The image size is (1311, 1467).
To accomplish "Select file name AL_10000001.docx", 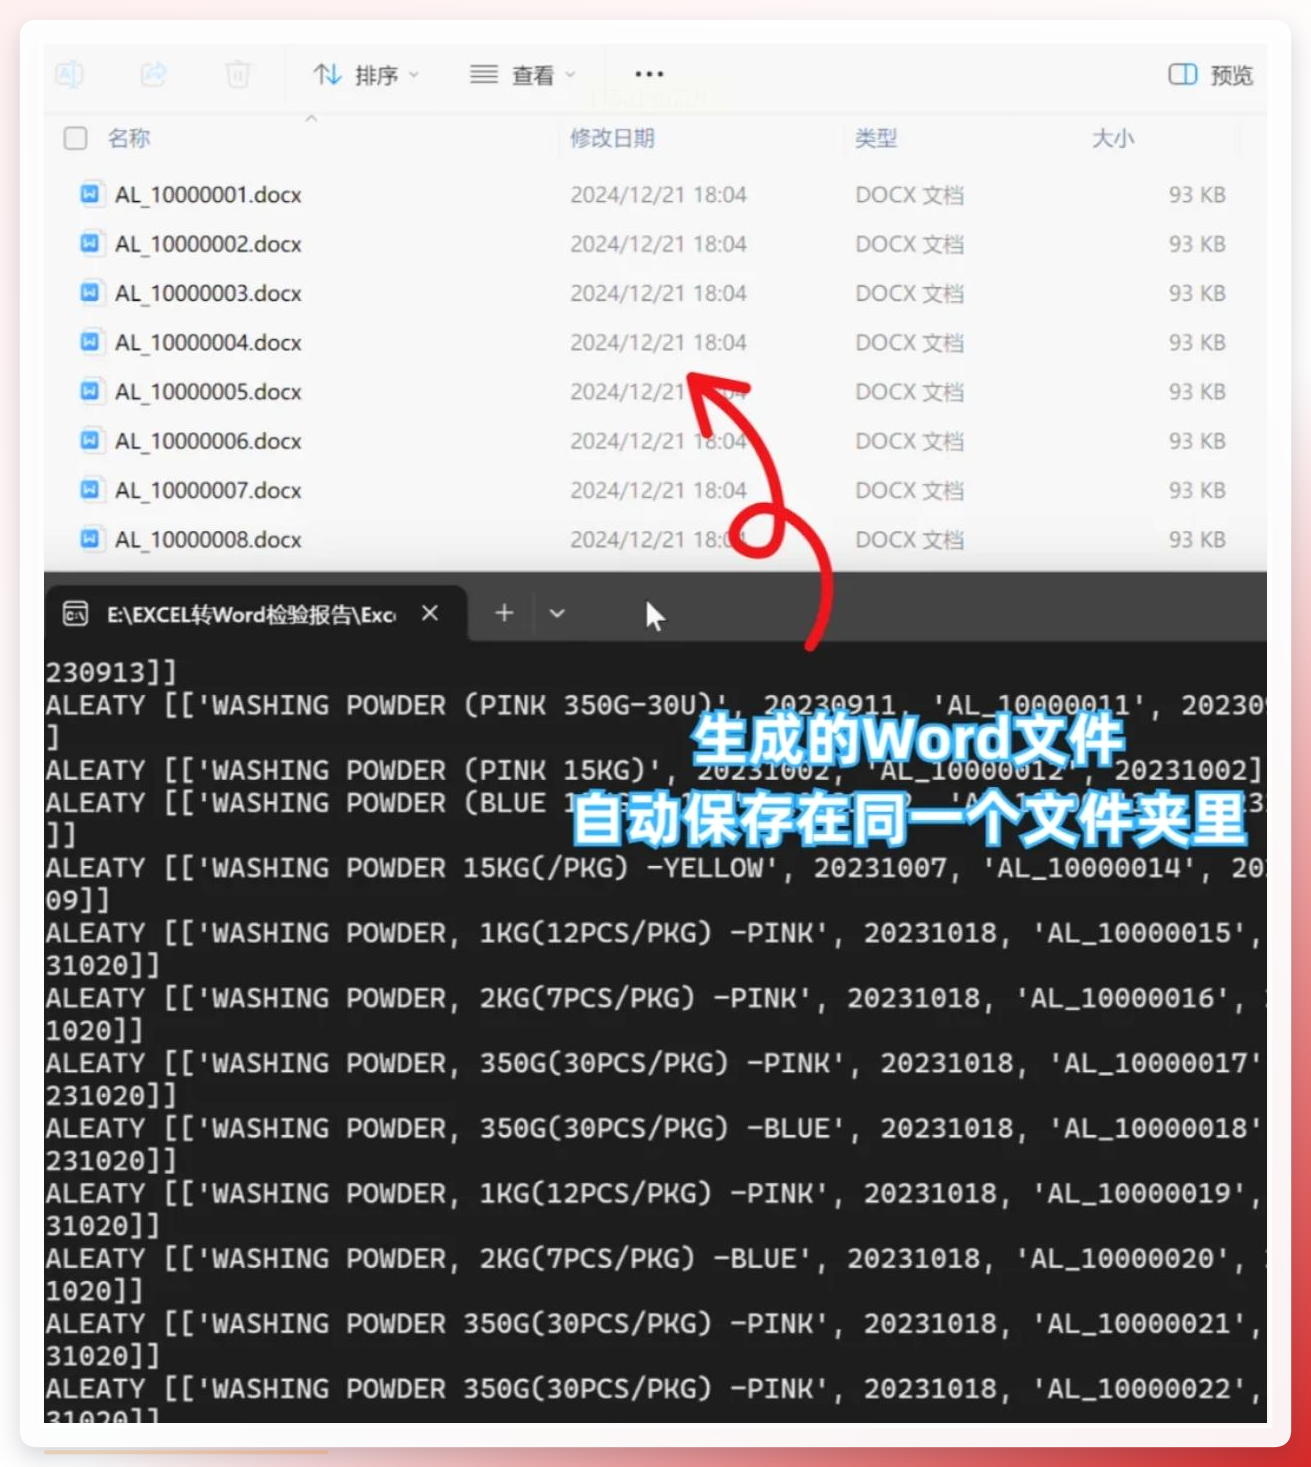I will click(x=208, y=195).
